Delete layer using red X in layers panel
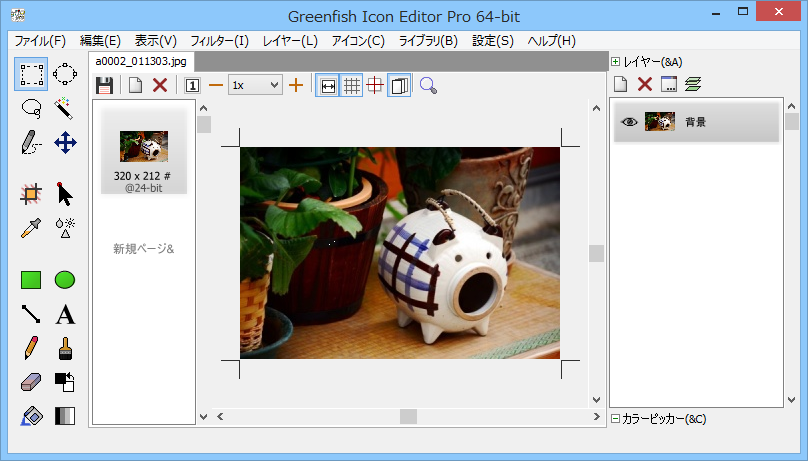 [x=645, y=85]
